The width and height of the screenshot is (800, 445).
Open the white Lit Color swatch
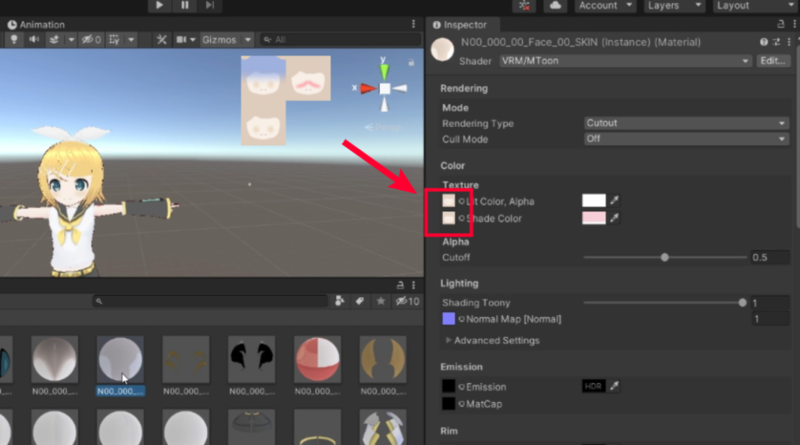point(594,201)
